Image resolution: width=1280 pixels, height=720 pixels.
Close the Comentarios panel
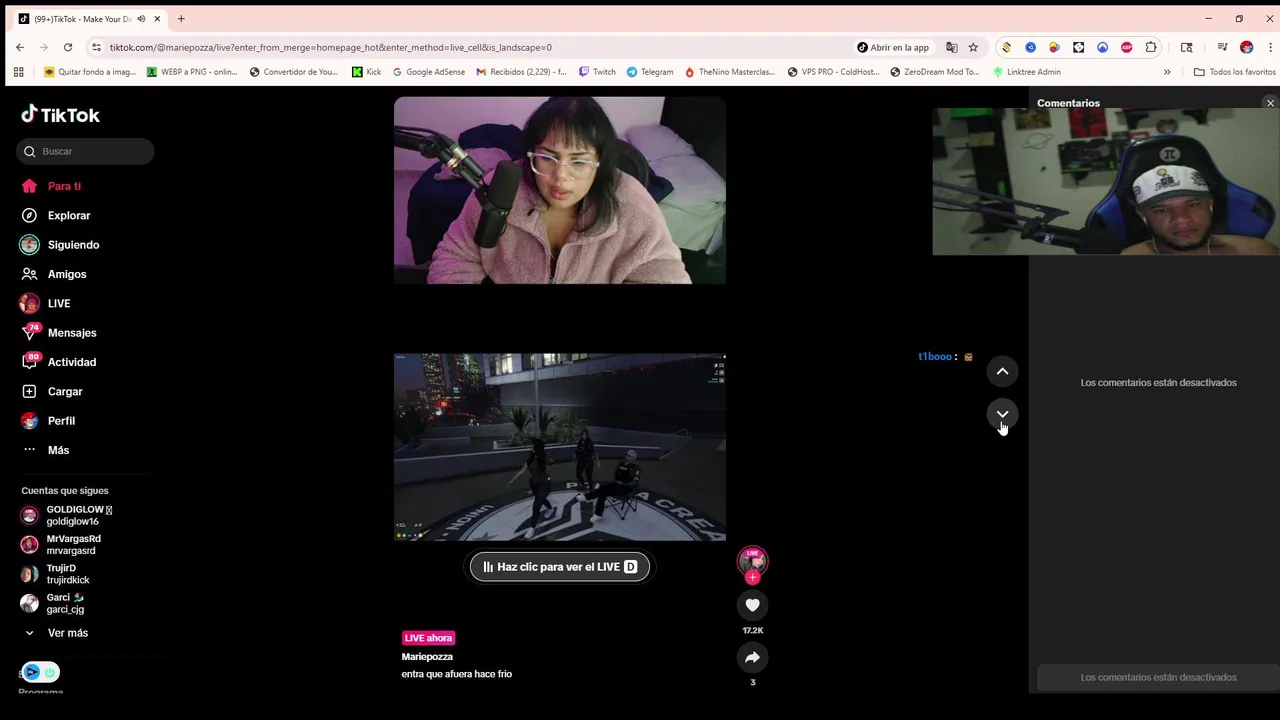[1270, 103]
